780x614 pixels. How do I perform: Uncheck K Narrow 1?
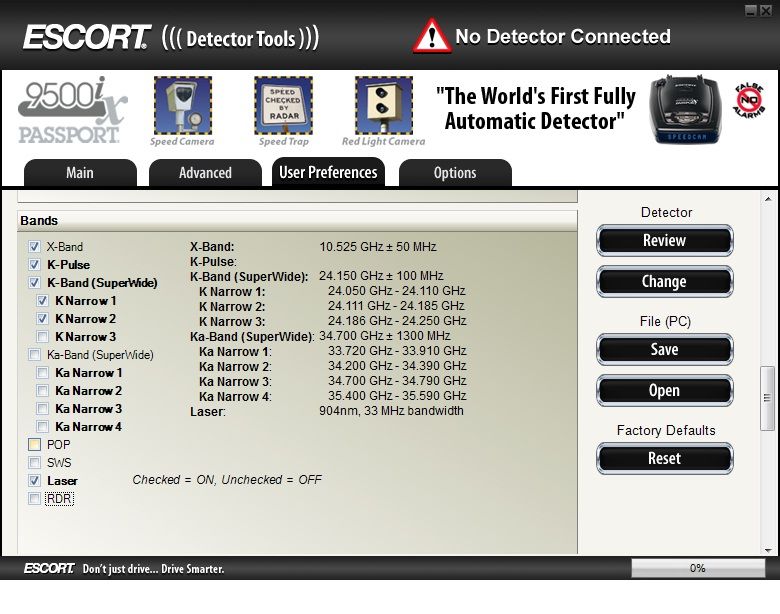(x=42, y=301)
